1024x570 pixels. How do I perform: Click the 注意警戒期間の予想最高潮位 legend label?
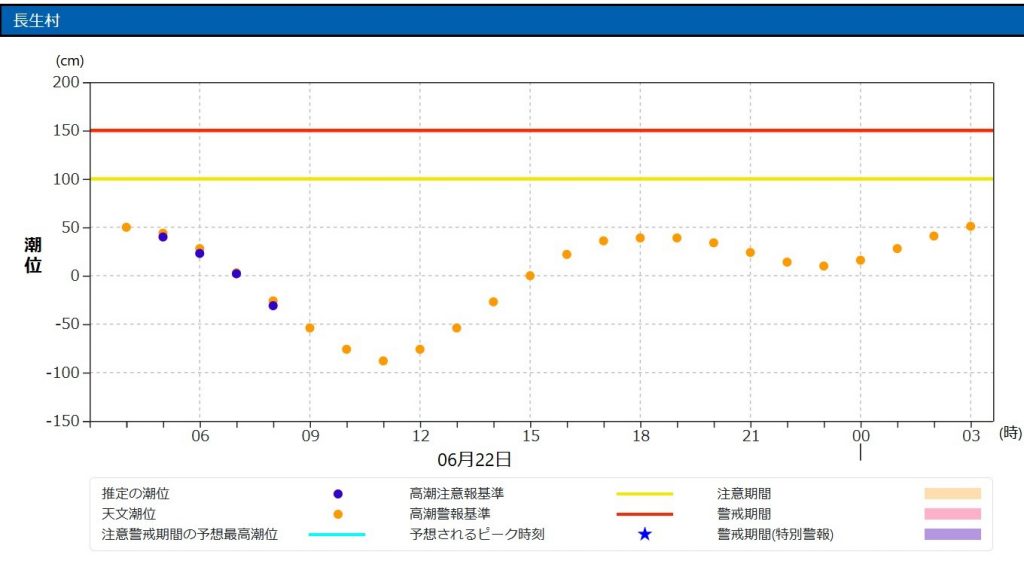[x=189, y=534]
